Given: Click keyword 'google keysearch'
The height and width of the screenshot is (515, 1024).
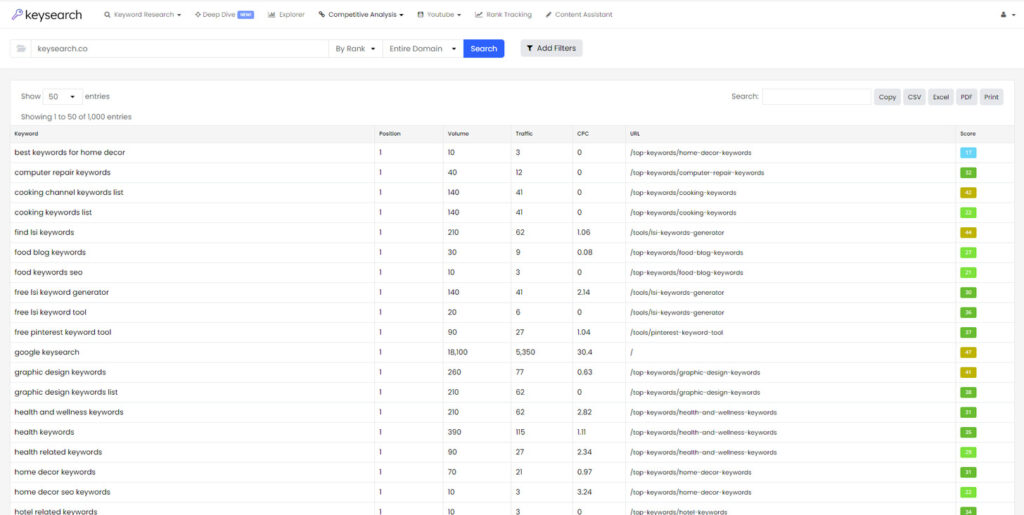Looking at the screenshot, I should coord(47,352).
